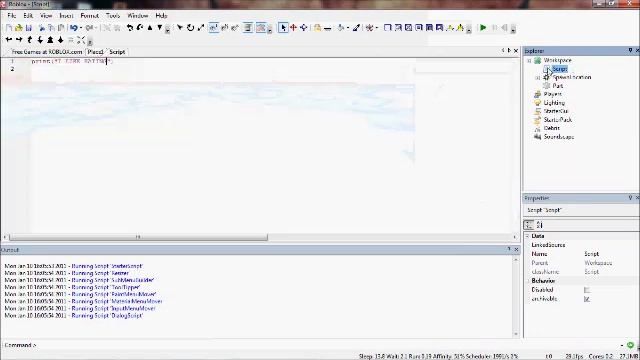Image resolution: width=640 pixels, height=360 pixels.
Task: Click the script editor horizontal scrollbar
Action: [x=138, y=237]
